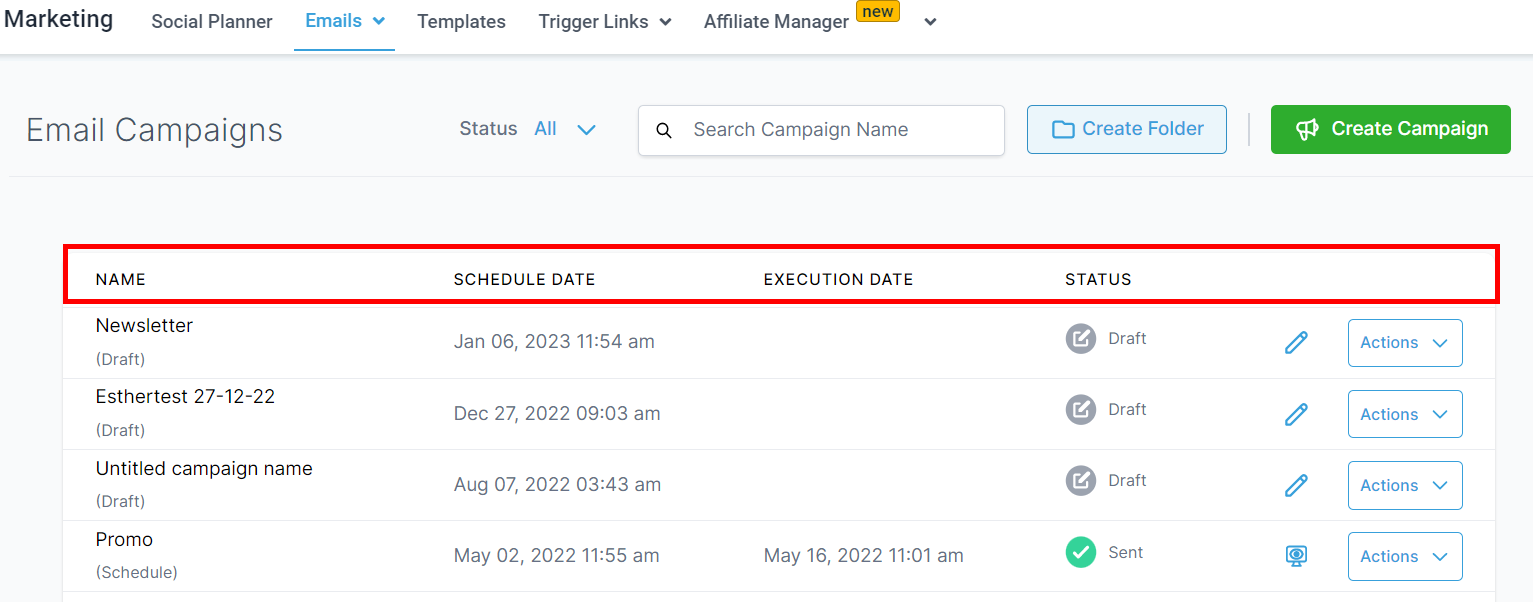1533x602 pixels.
Task: Edit the Esthertest 27-12-22 campaign via pencil icon
Action: coord(1296,414)
